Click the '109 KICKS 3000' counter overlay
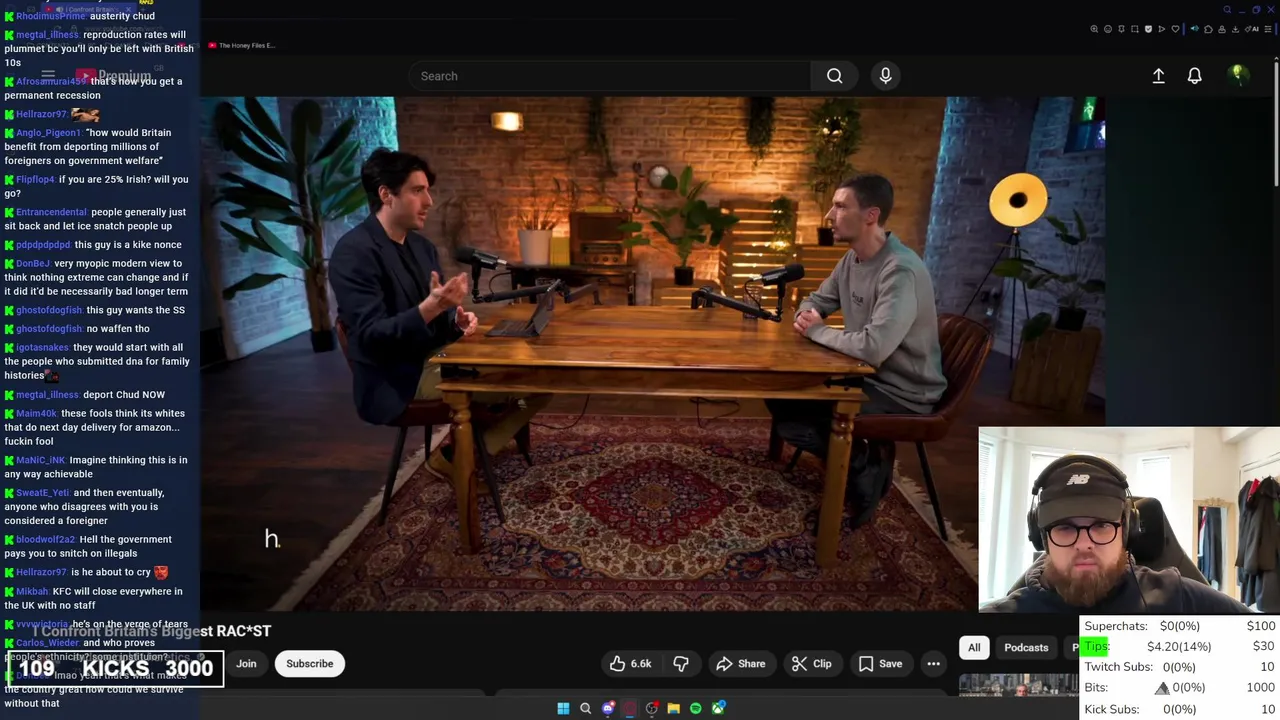 pyautogui.click(x=115, y=668)
